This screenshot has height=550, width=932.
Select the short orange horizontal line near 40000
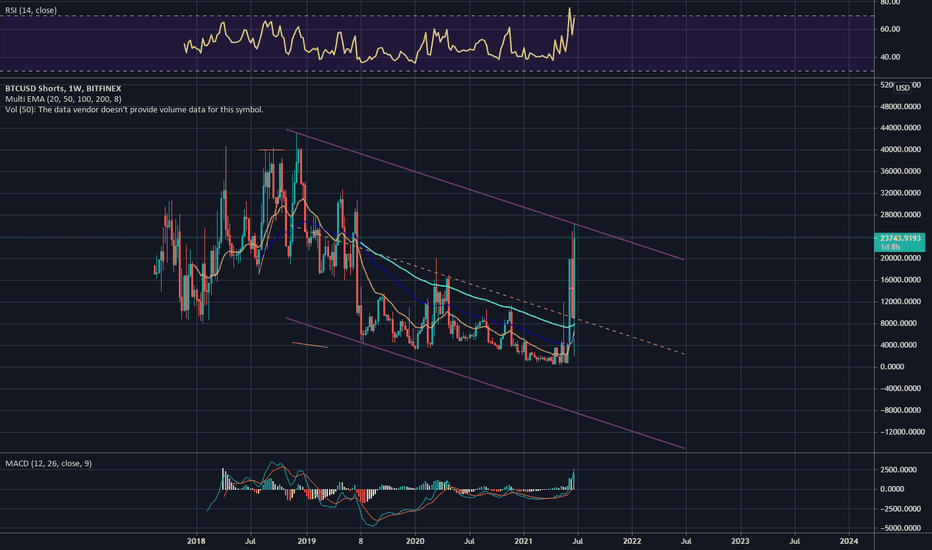pyautogui.click(x=272, y=149)
